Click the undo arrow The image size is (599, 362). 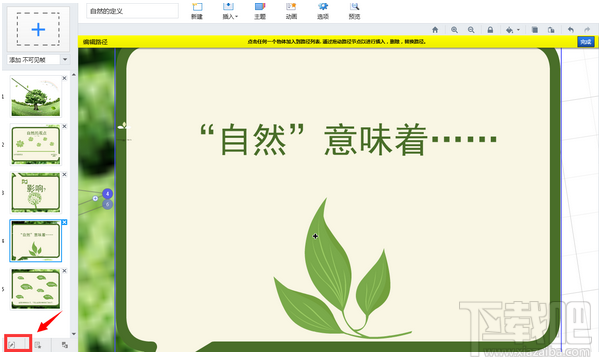571,30
